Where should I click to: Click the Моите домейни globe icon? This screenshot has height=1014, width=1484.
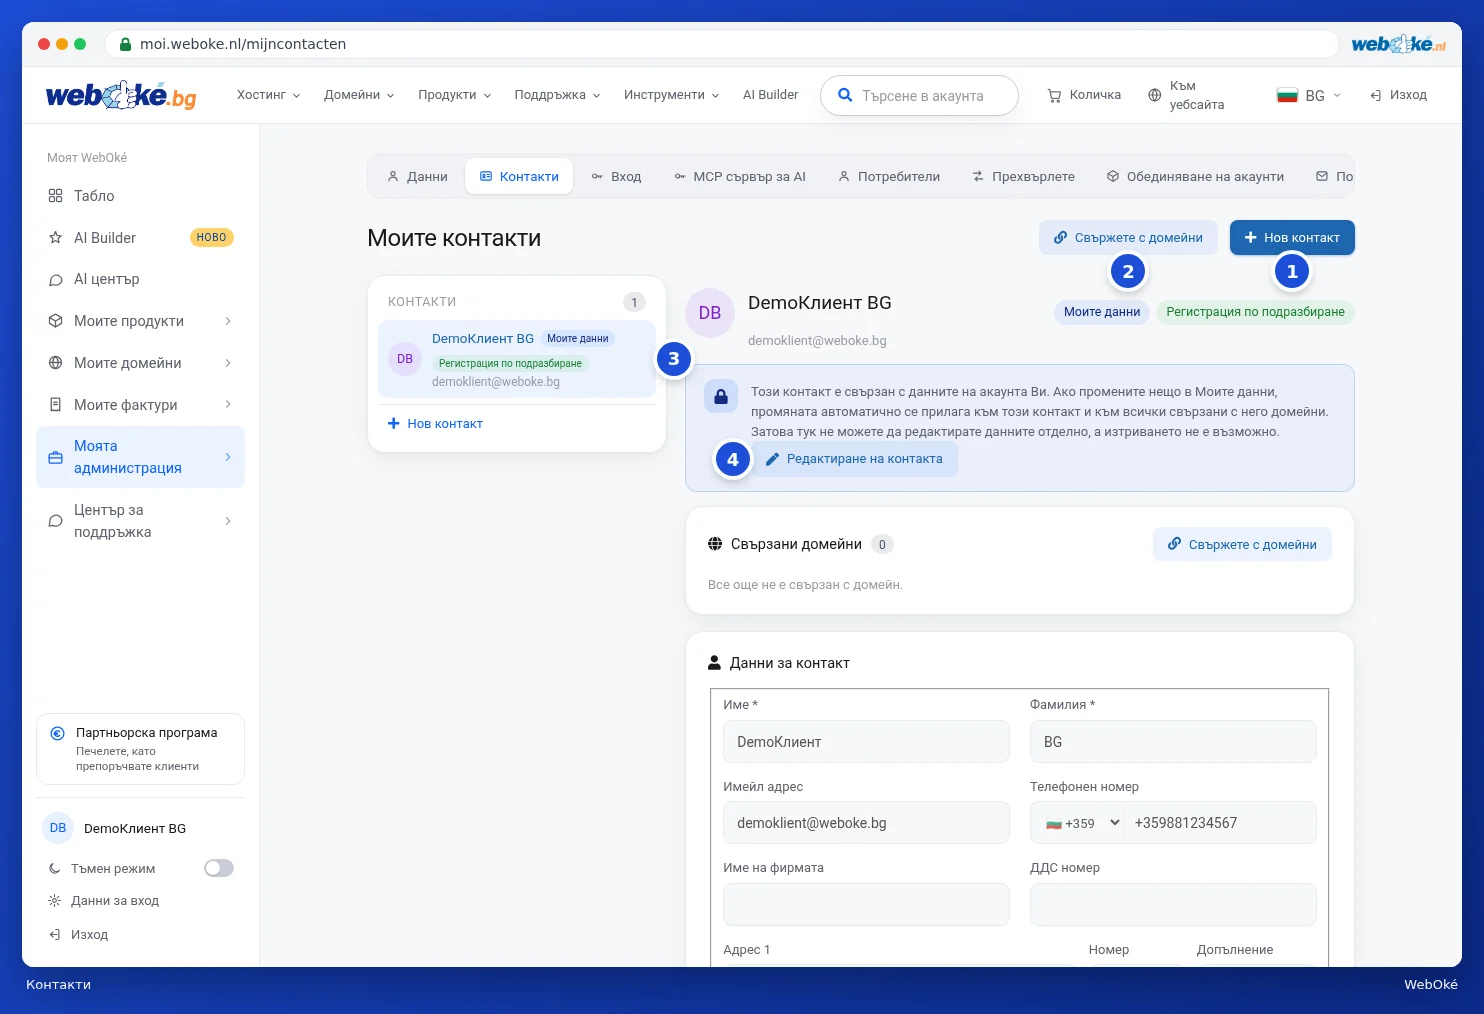coord(55,363)
